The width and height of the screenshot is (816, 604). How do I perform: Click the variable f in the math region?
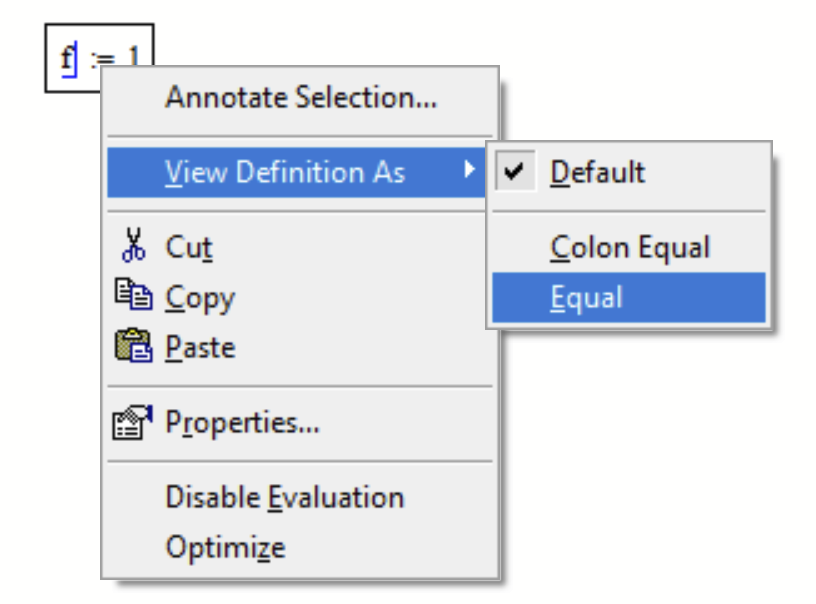(x=67, y=59)
